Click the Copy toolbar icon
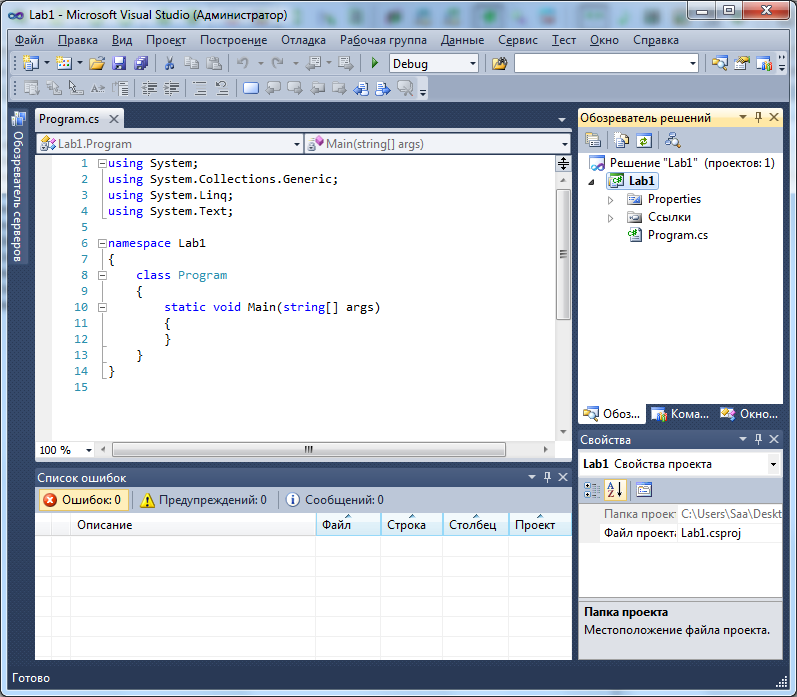This screenshot has height=697, width=797. (192, 64)
